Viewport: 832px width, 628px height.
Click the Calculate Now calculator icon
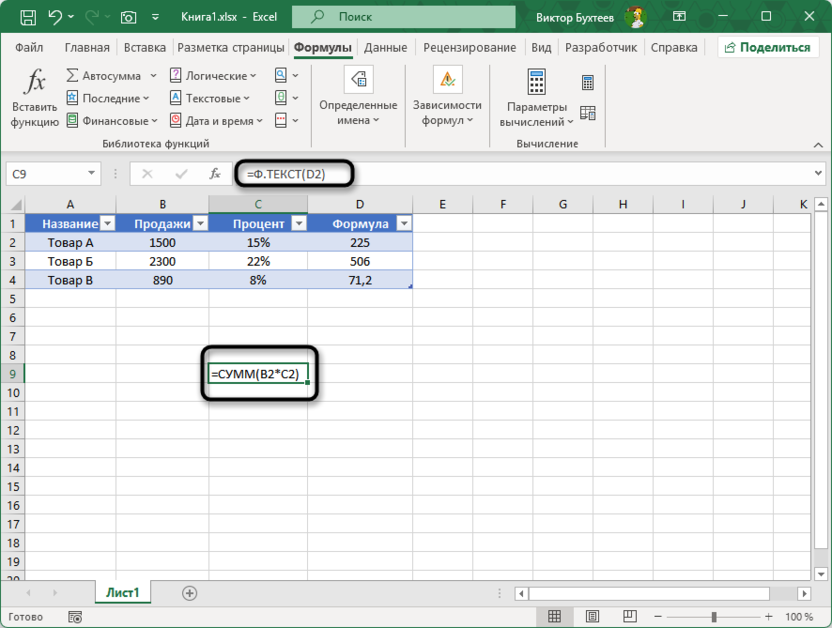(588, 83)
